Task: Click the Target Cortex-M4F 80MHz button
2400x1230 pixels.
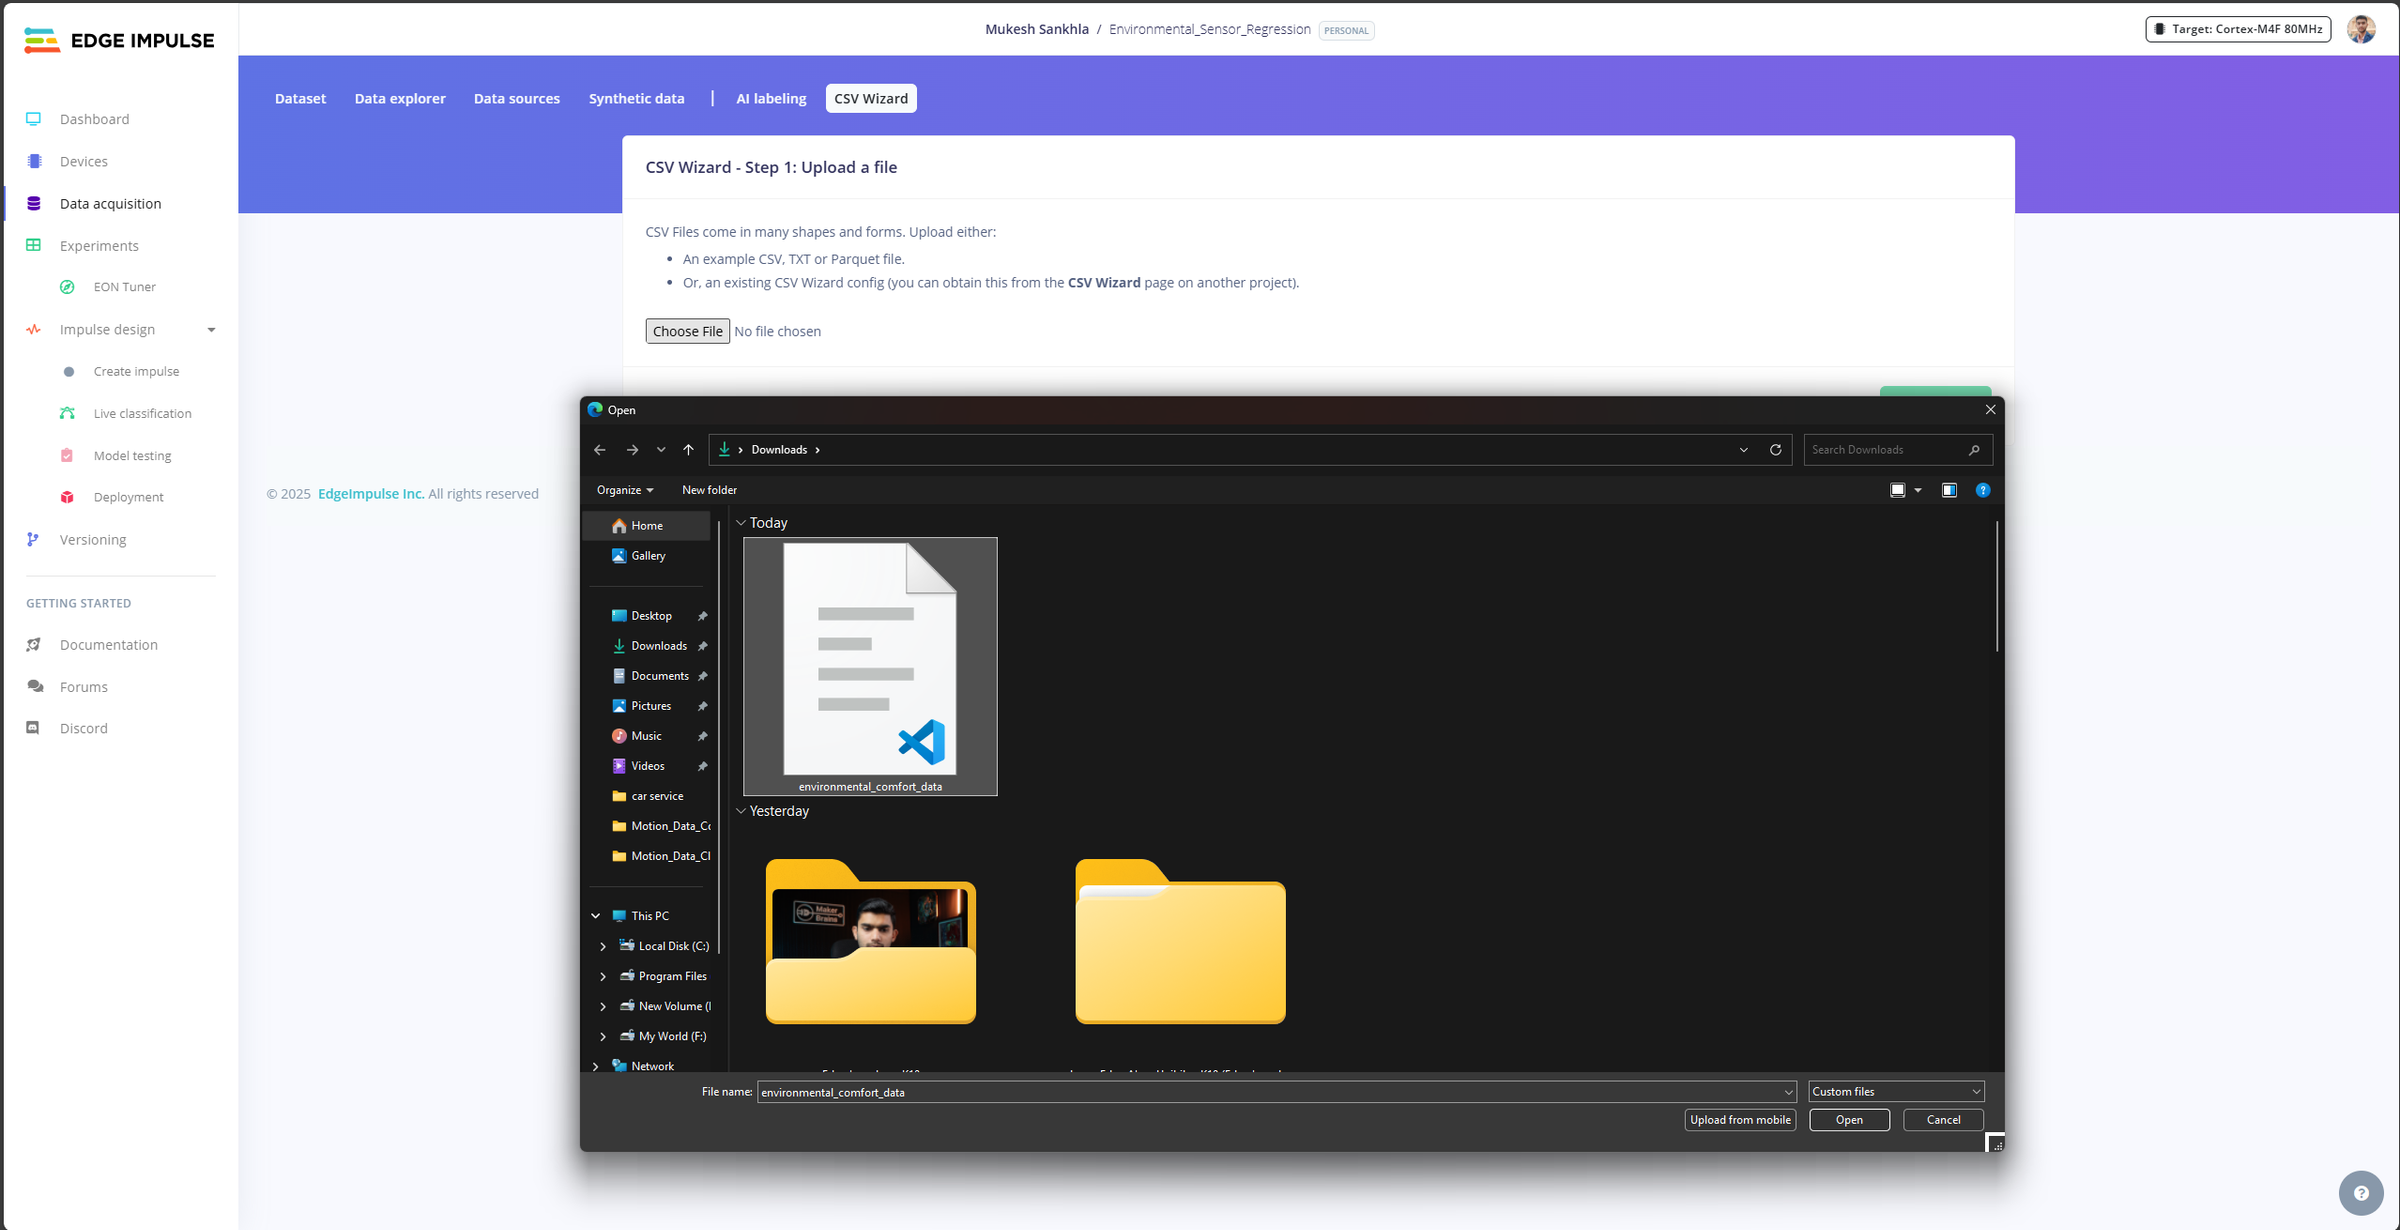Action: pyautogui.click(x=2238, y=29)
